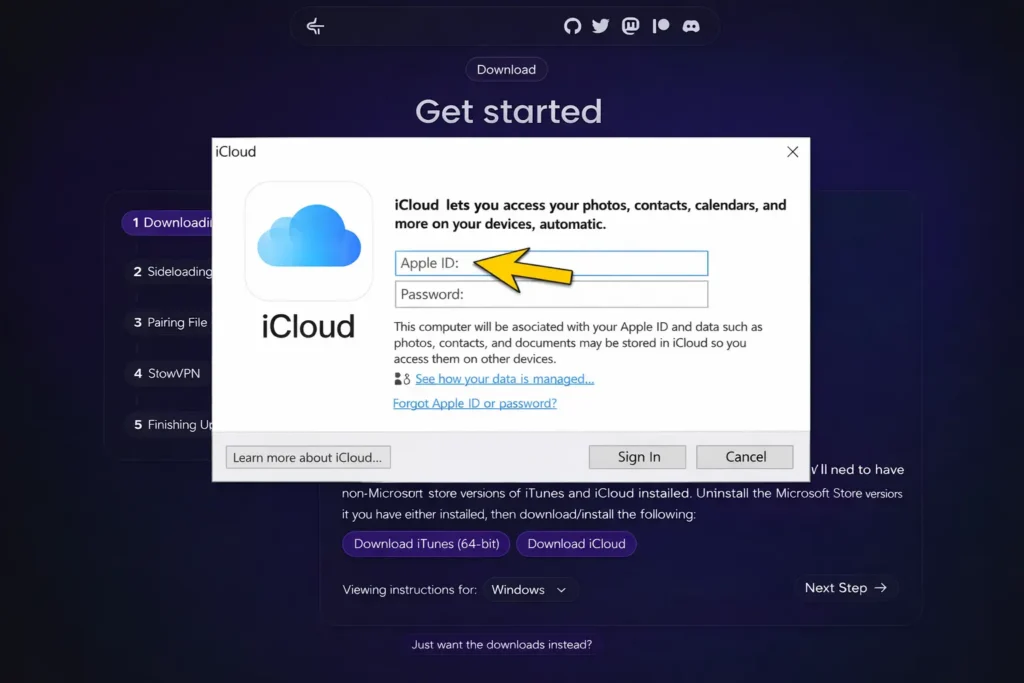Open the GitHub icon link

coord(572,26)
